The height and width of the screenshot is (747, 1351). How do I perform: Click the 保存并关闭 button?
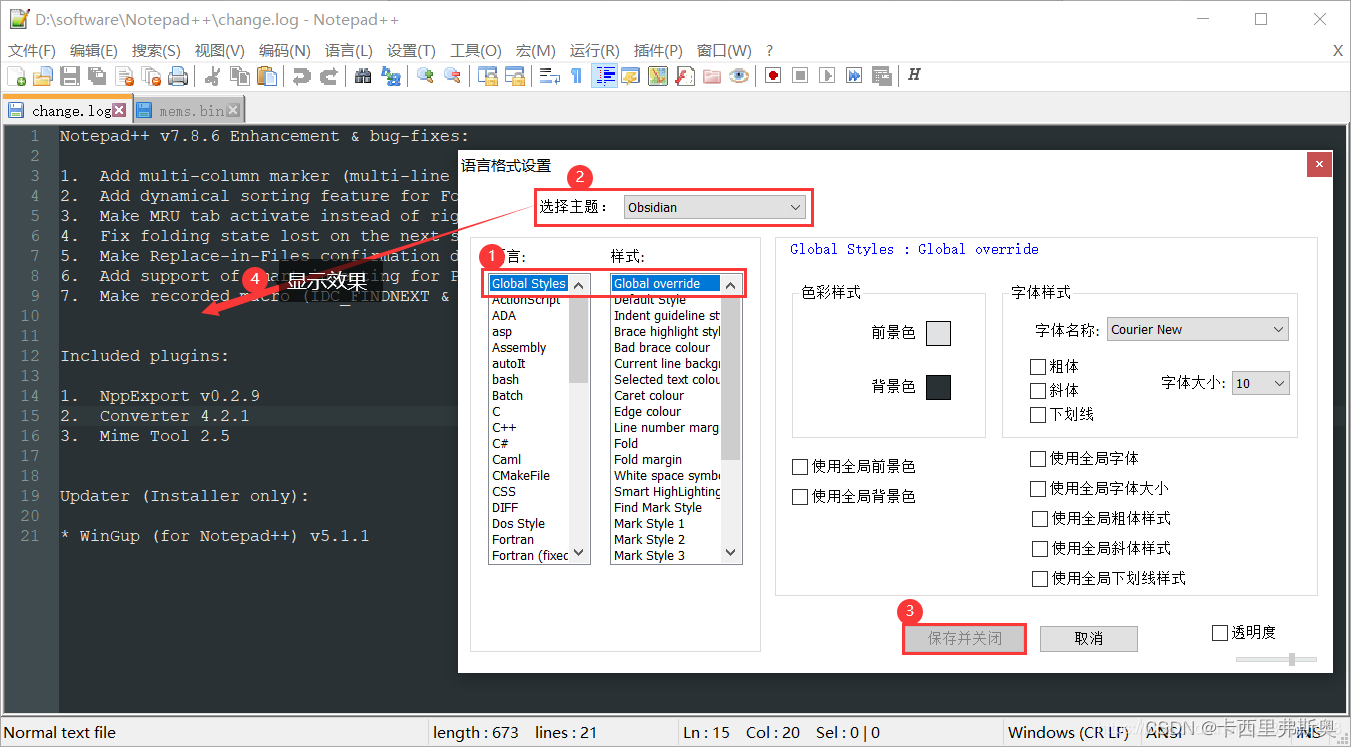pyautogui.click(x=963, y=638)
